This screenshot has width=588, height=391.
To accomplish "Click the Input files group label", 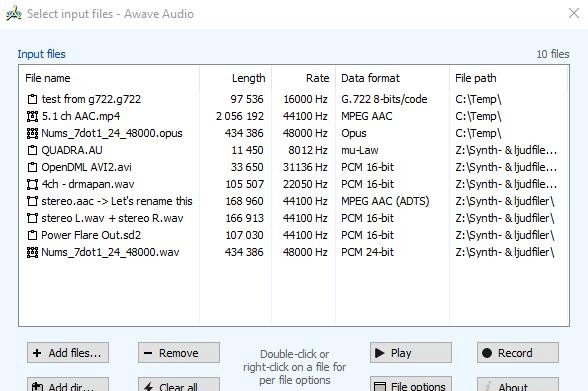I will 41,54.
